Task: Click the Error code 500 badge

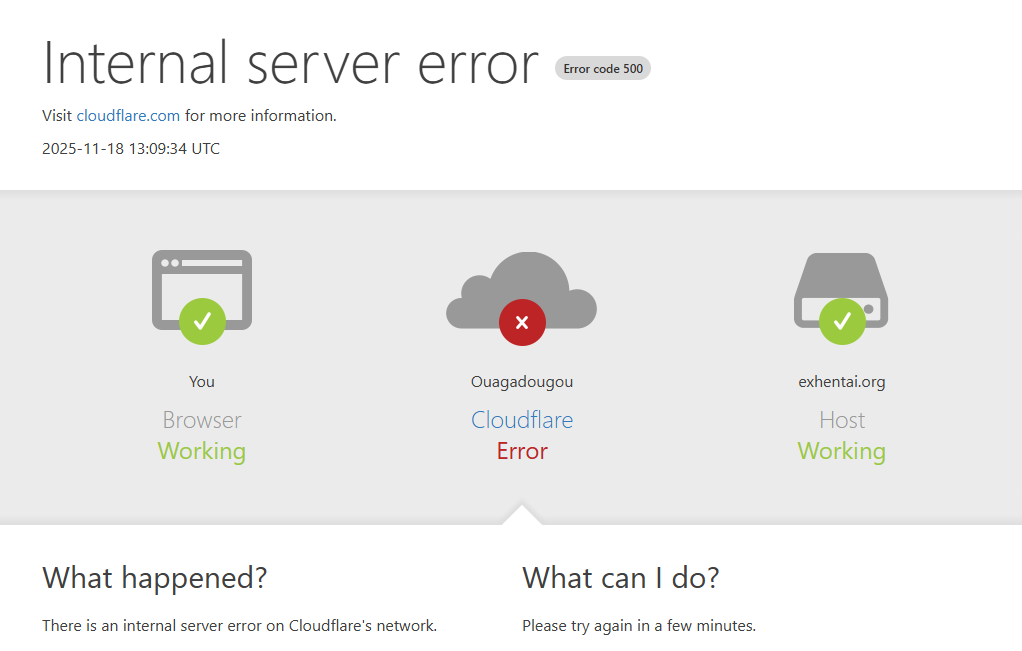Action: pyautogui.click(x=603, y=68)
